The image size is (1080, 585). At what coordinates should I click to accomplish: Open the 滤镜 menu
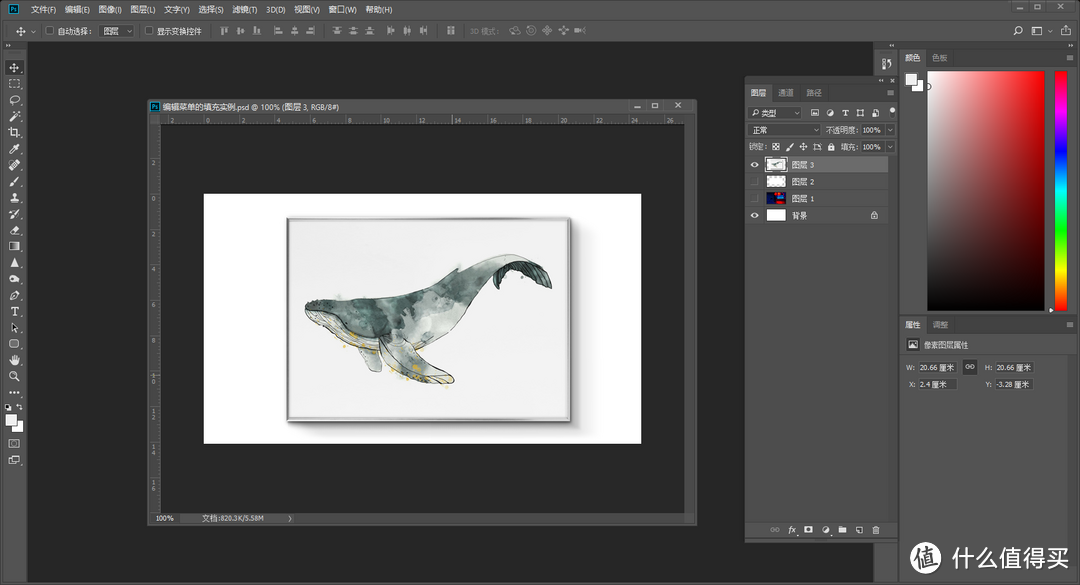point(245,8)
